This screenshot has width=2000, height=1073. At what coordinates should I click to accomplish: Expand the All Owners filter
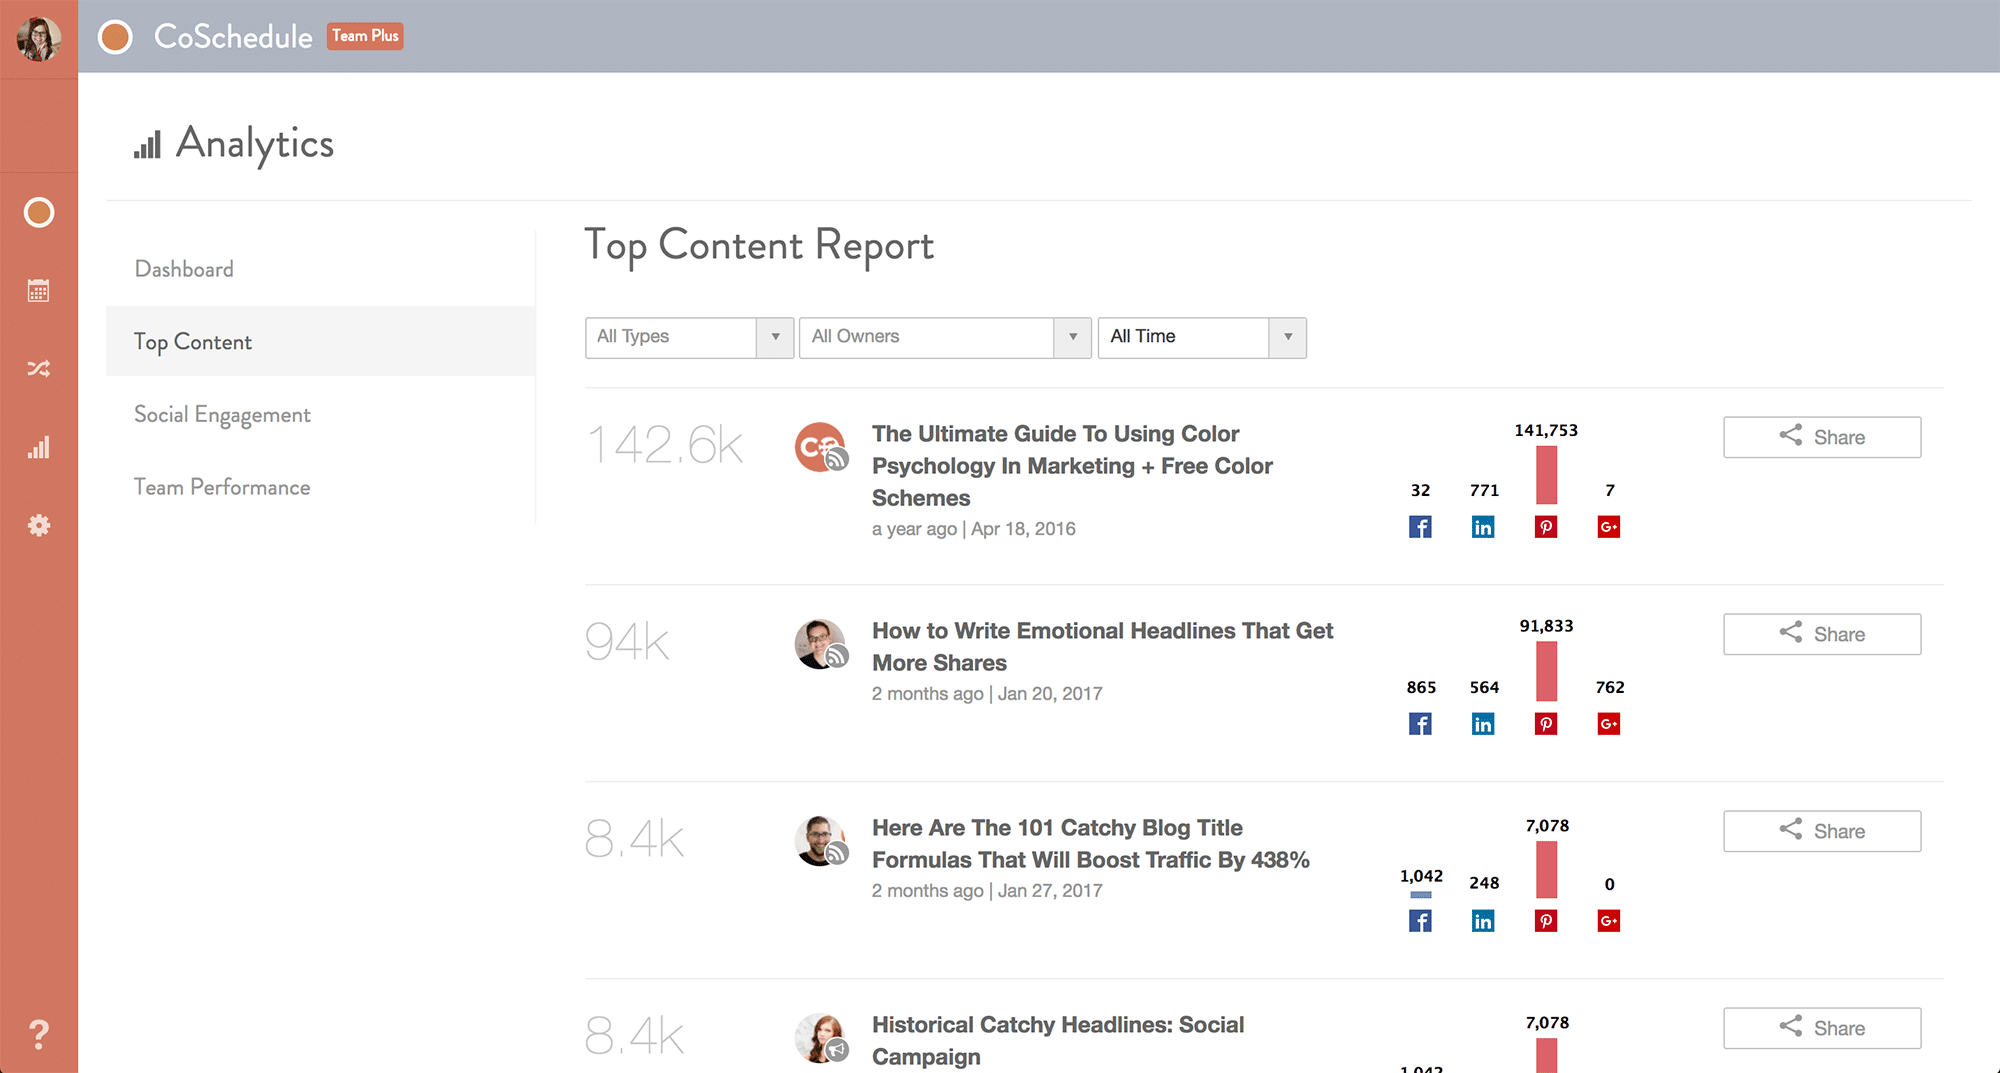[x=944, y=337]
